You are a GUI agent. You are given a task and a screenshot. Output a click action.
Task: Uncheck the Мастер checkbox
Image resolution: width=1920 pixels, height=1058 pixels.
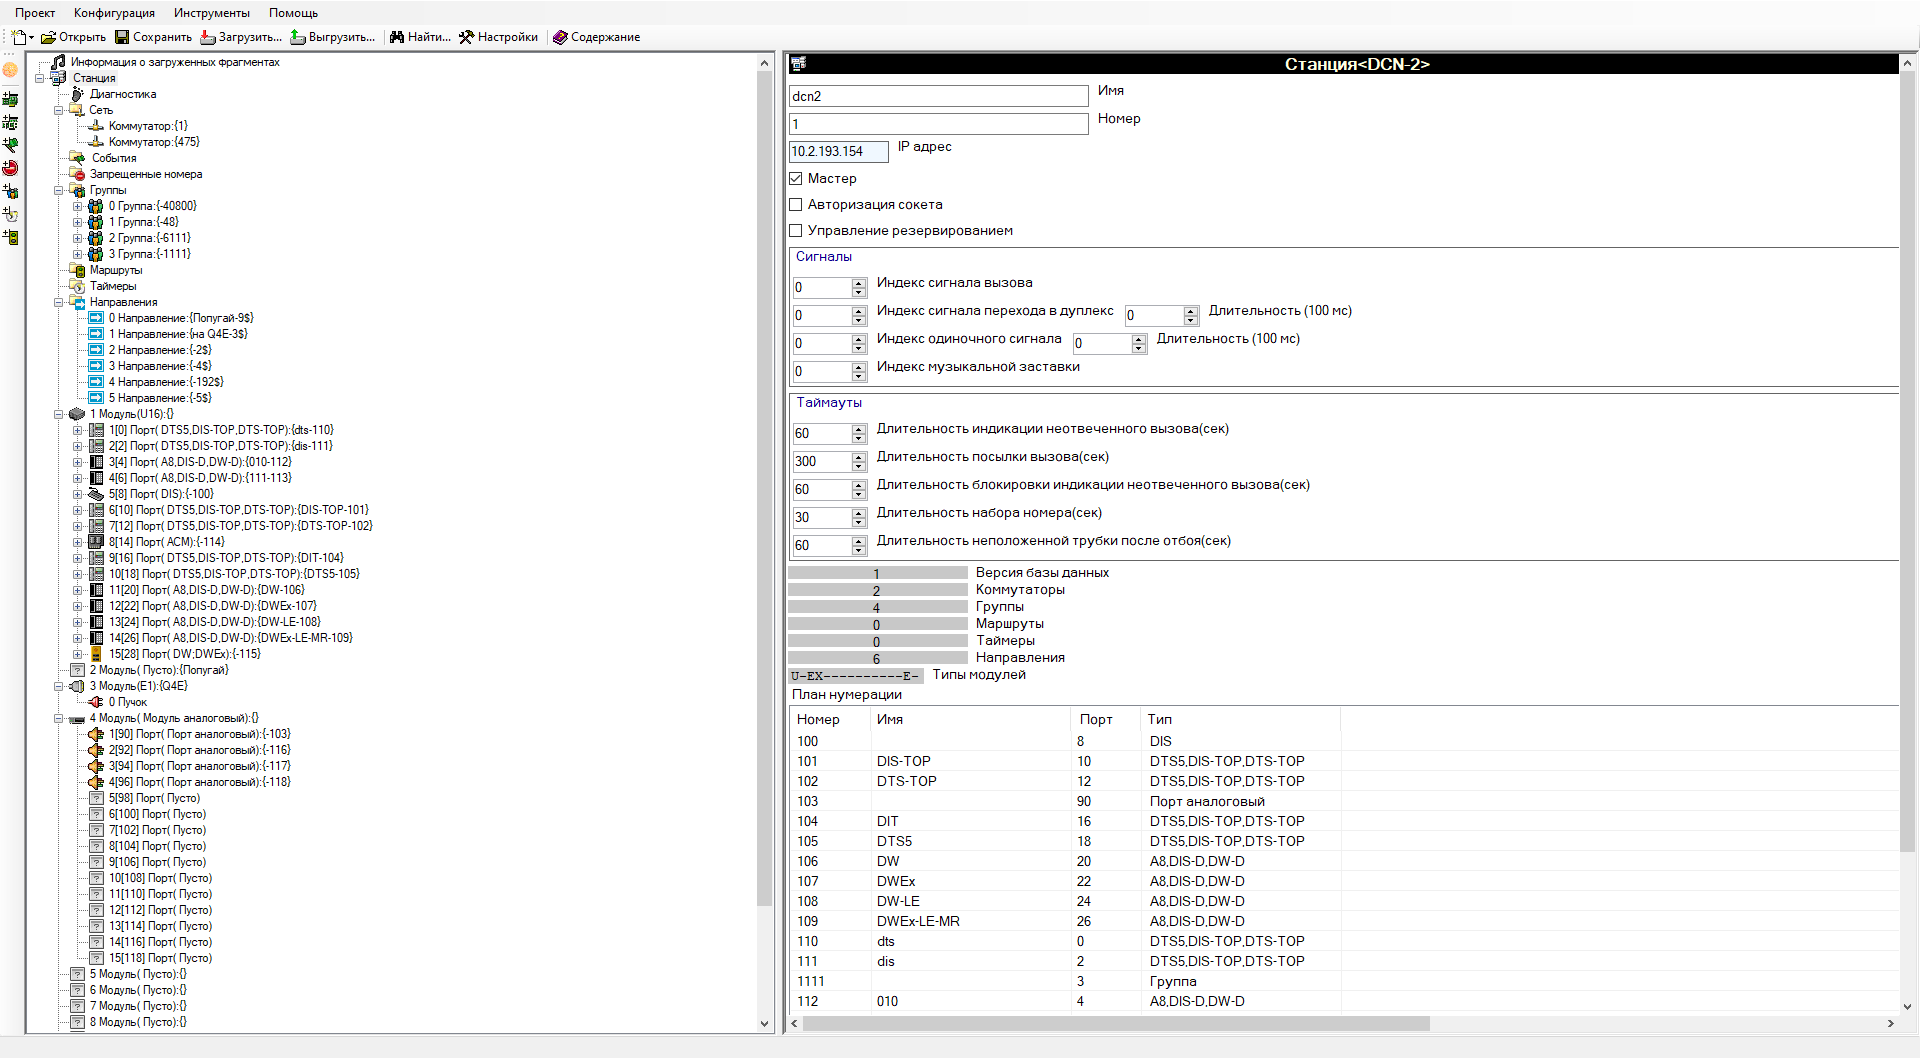pos(796,179)
